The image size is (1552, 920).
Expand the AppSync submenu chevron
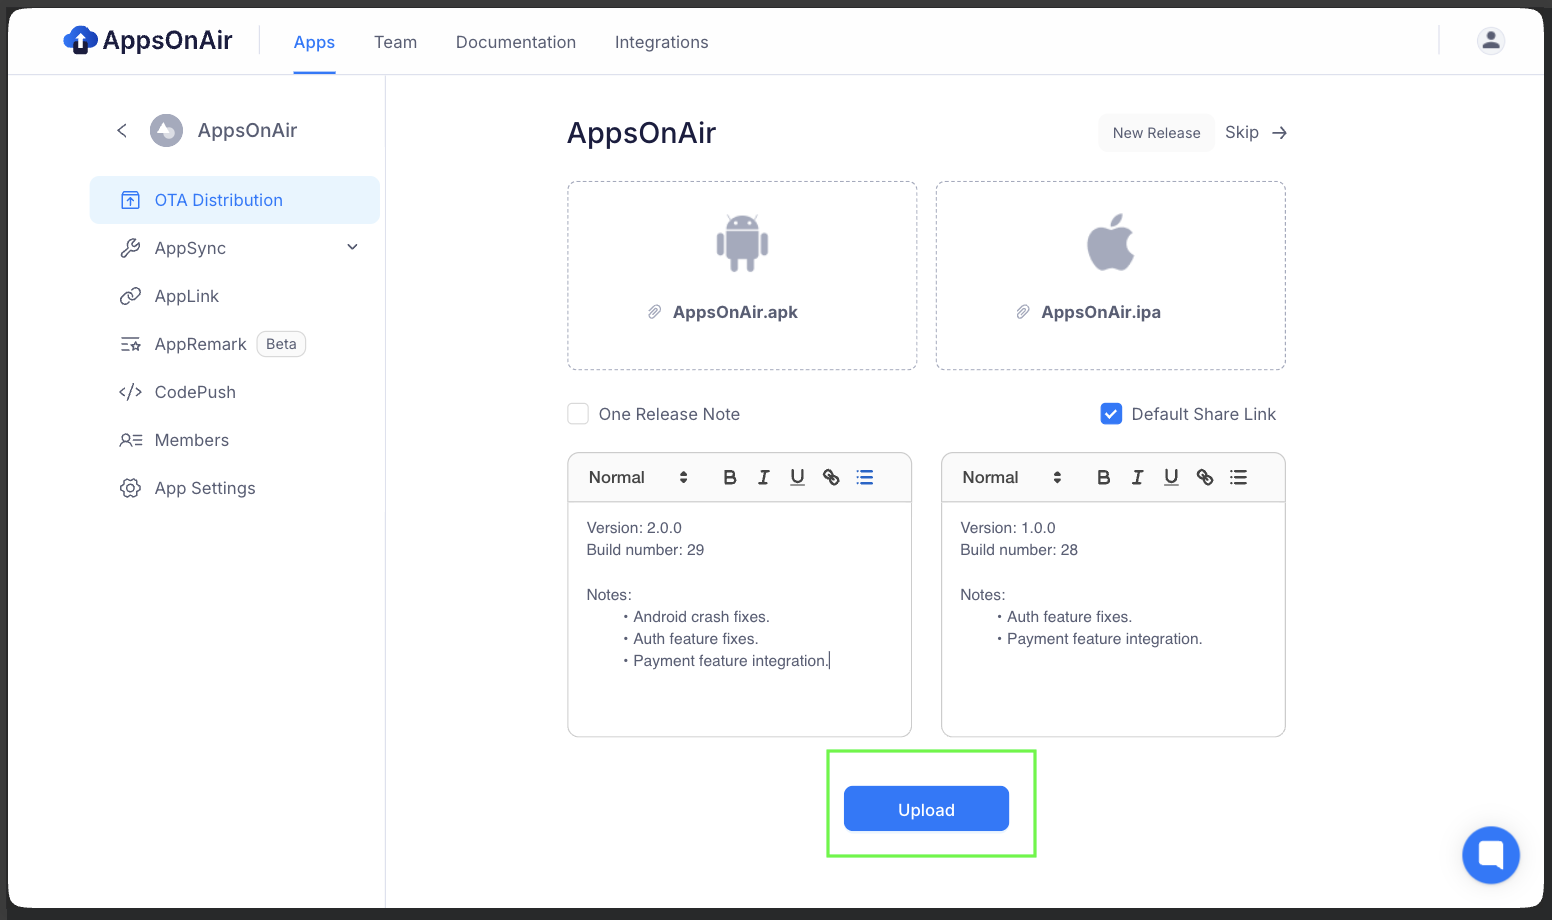click(352, 247)
